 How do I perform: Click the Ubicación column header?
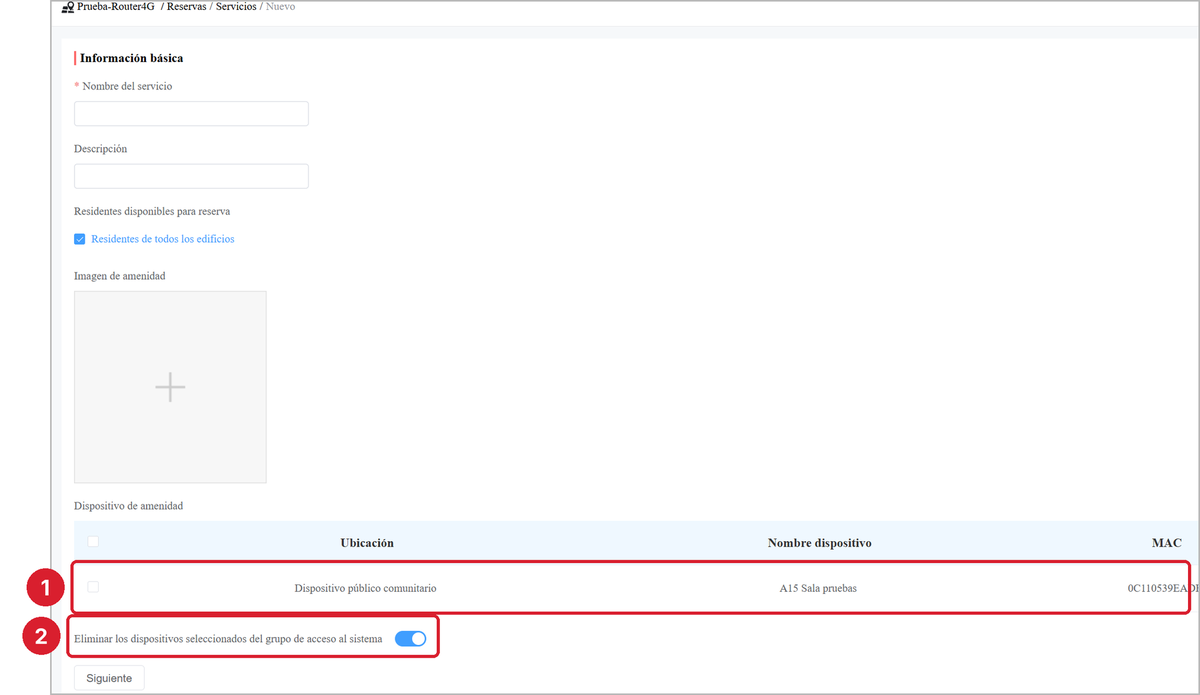367,543
